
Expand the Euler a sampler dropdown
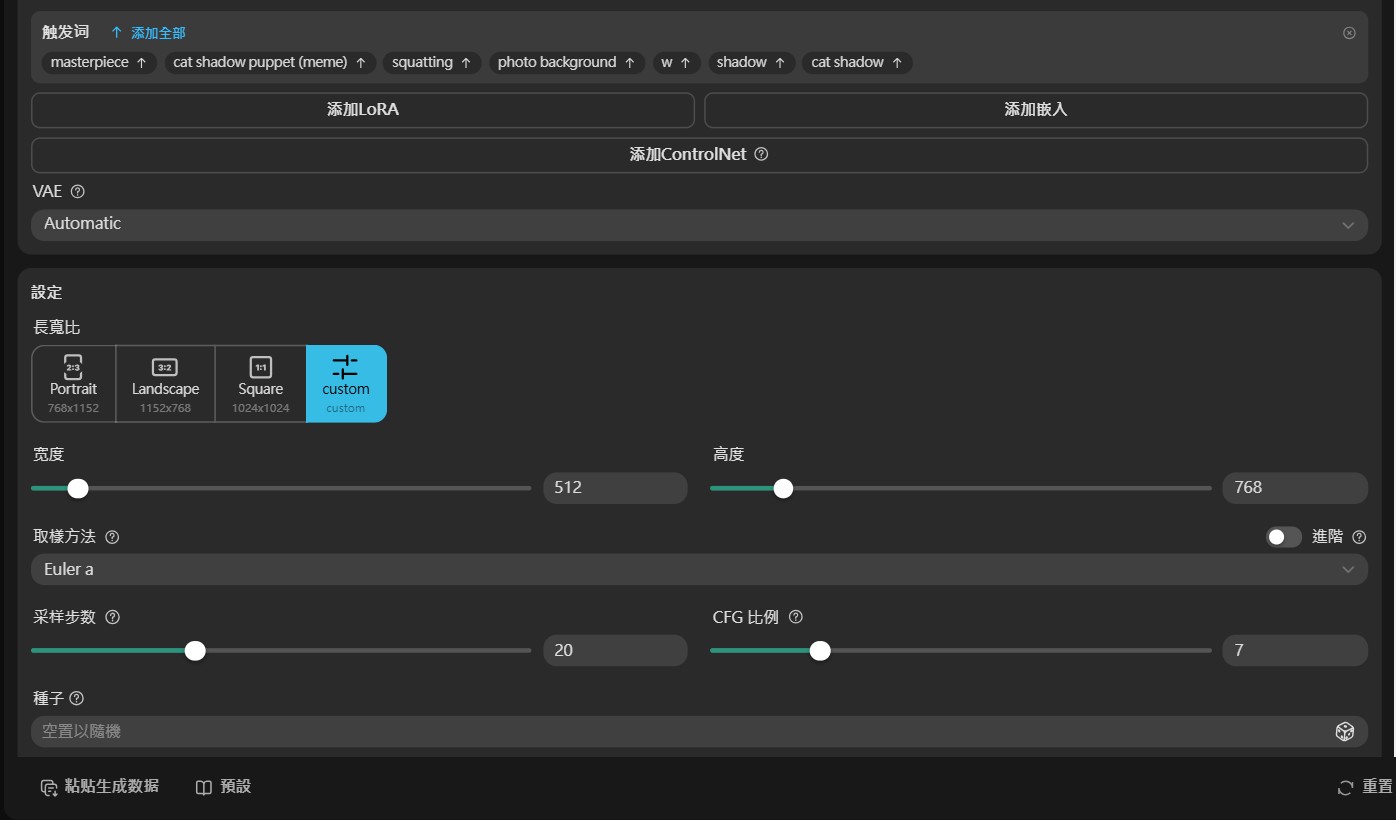click(699, 570)
